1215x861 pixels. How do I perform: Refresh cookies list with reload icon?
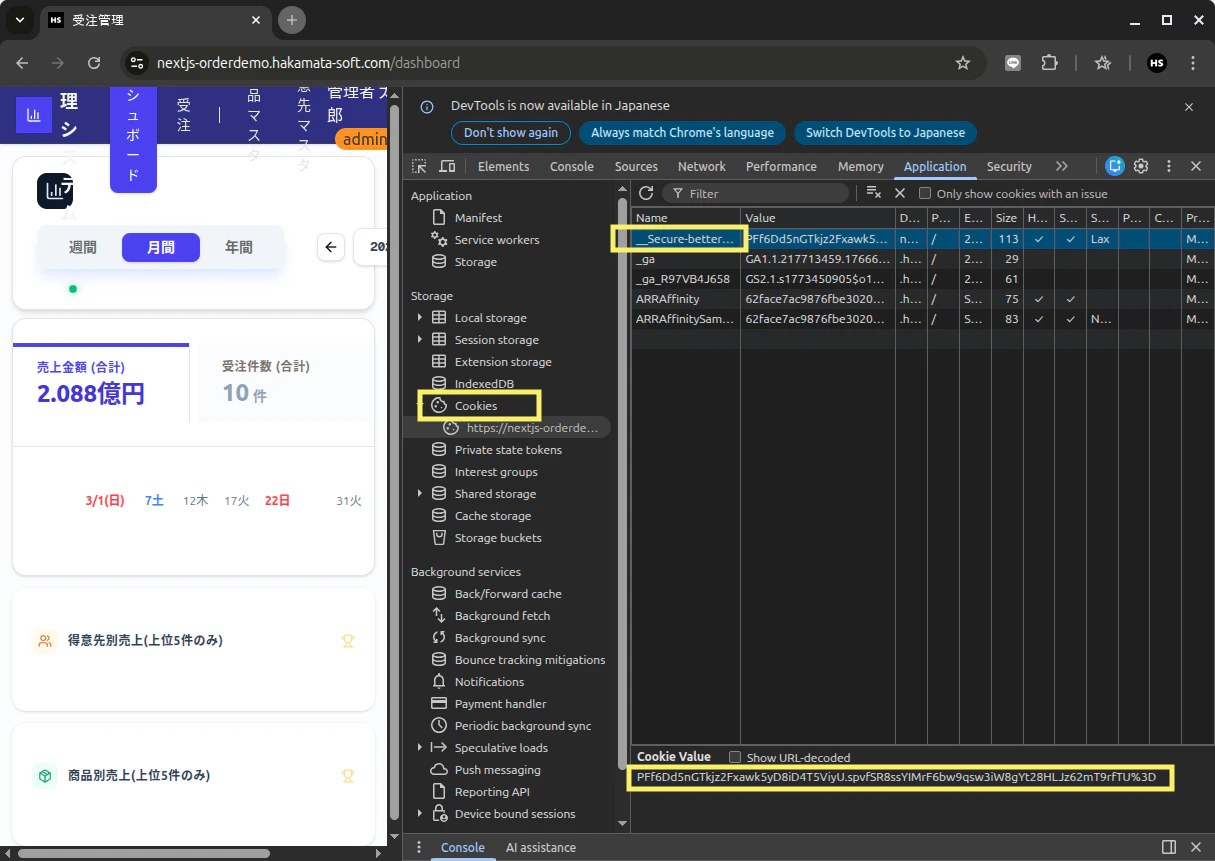[x=646, y=193]
